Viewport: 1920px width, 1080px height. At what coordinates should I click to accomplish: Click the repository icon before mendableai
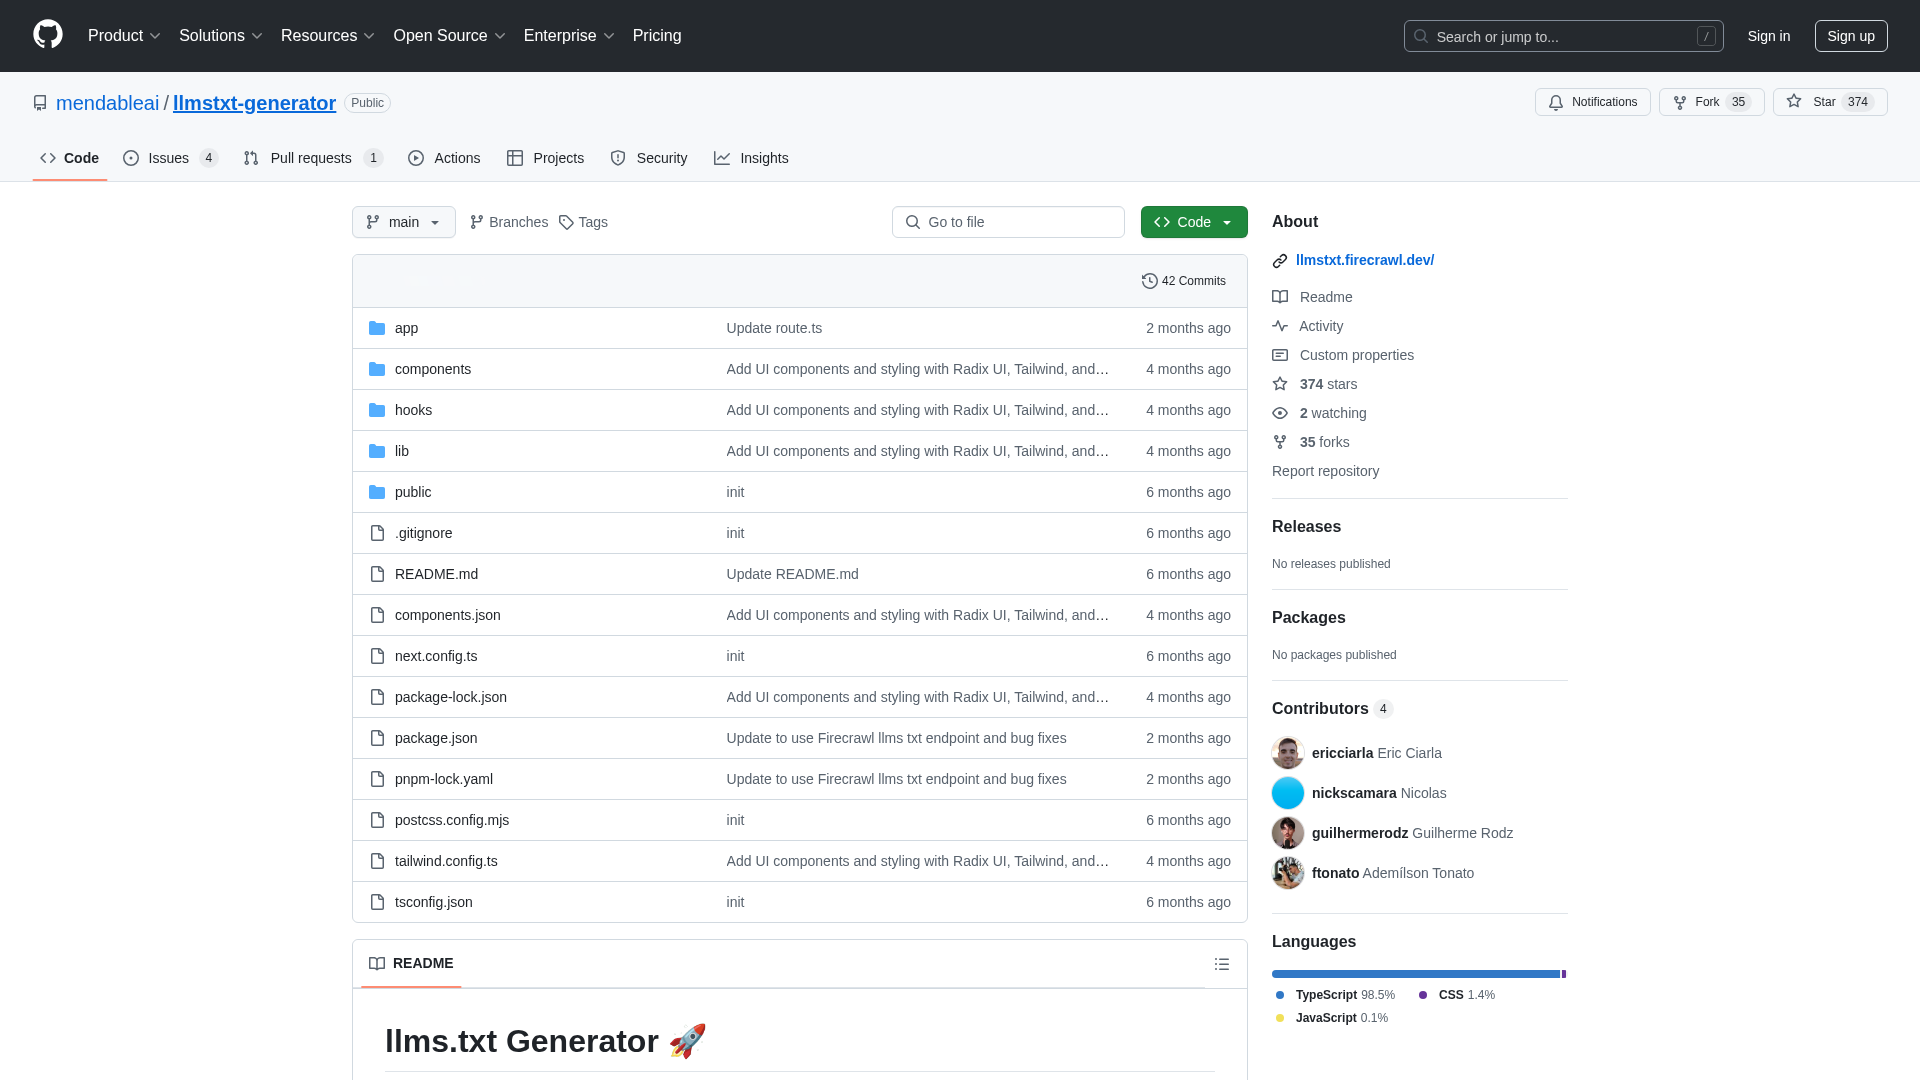(x=40, y=103)
